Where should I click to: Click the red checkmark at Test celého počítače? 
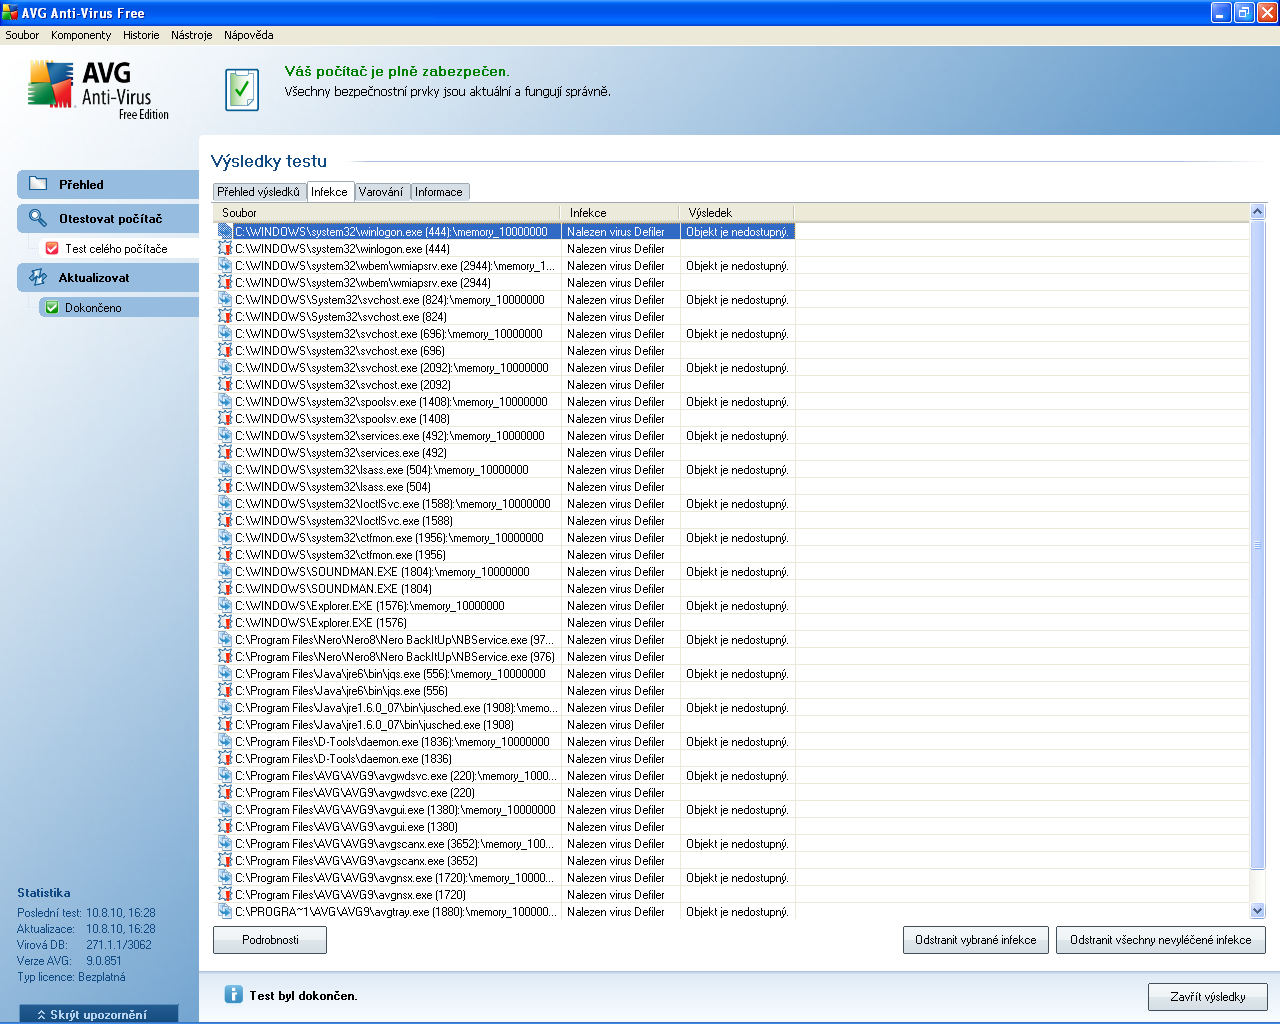[x=52, y=248]
